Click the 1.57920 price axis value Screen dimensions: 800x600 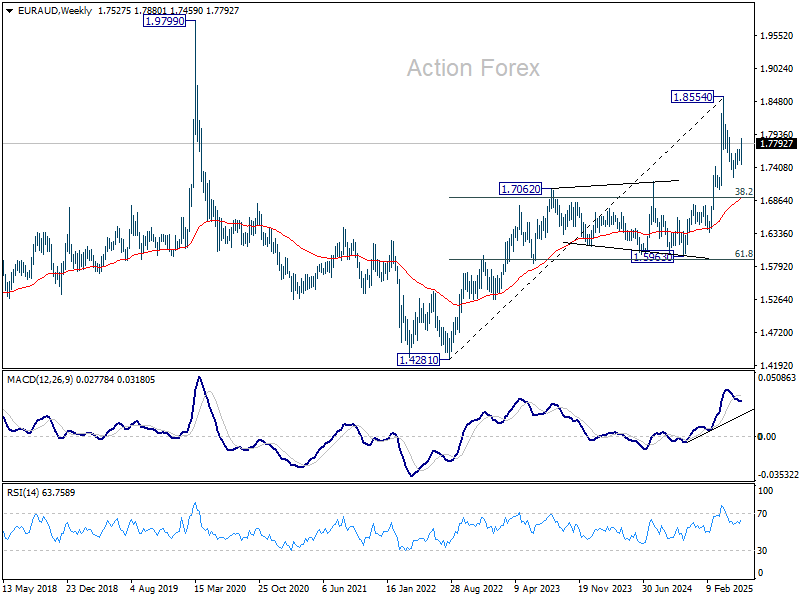[777, 266]
